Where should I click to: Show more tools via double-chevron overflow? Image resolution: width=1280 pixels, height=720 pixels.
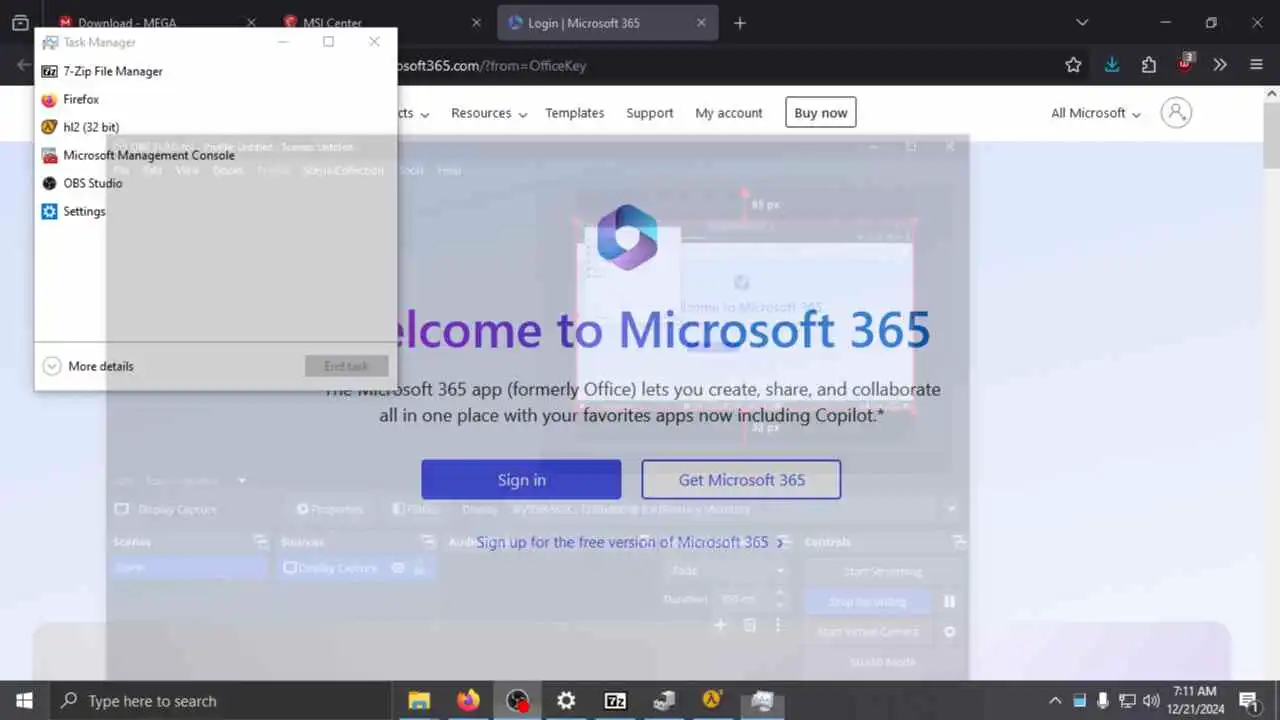point(1220,65)
